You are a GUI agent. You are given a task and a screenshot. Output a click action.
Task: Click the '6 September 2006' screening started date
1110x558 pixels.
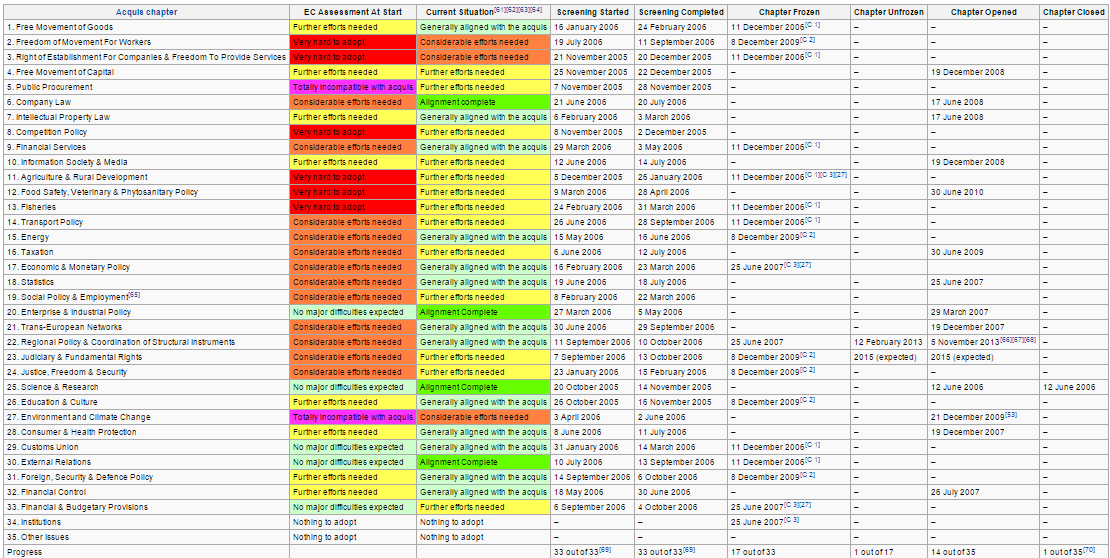pos(592,507)
